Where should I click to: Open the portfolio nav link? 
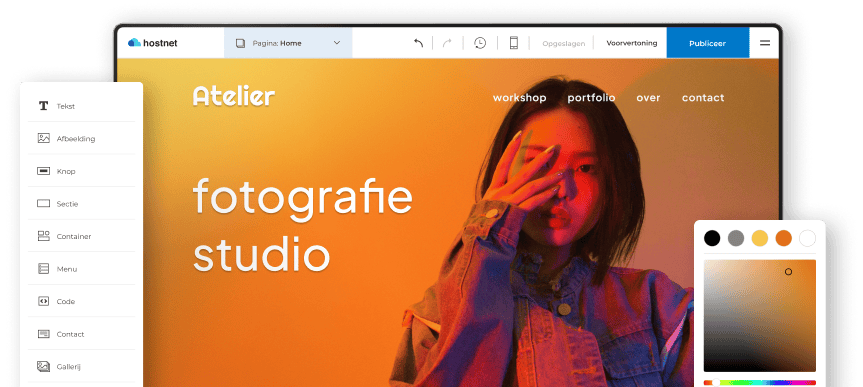pos(592,98)
